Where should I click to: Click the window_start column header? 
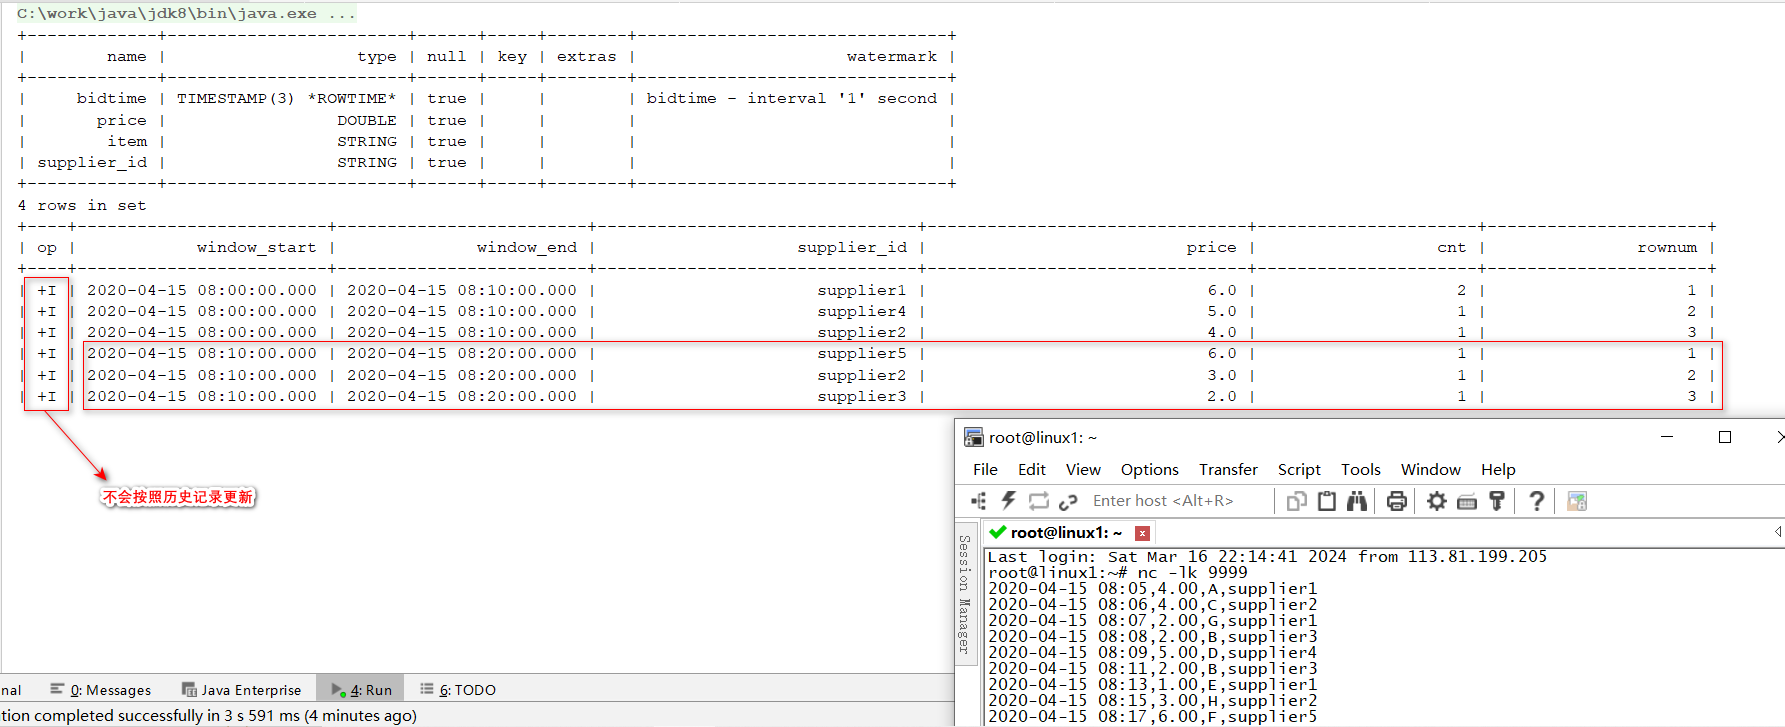click(x=257, y=248)
